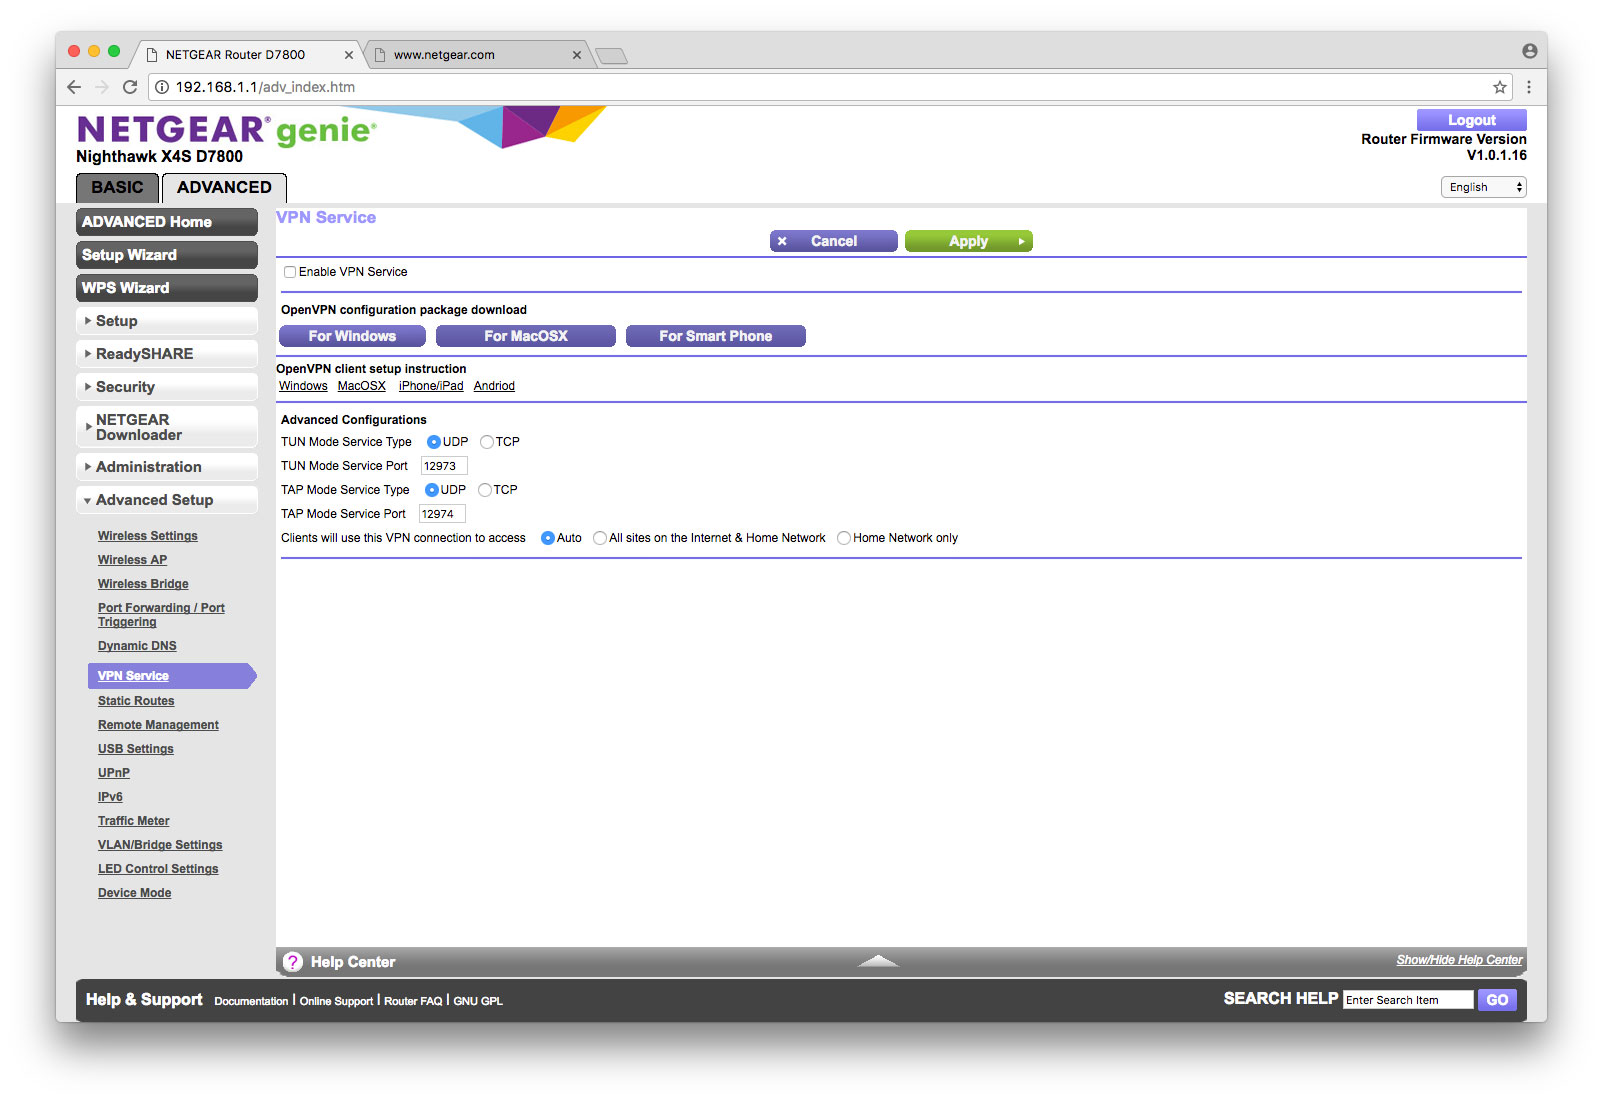Open Remote Management page
1603x1102 pixels.
(x=158, y=725)
